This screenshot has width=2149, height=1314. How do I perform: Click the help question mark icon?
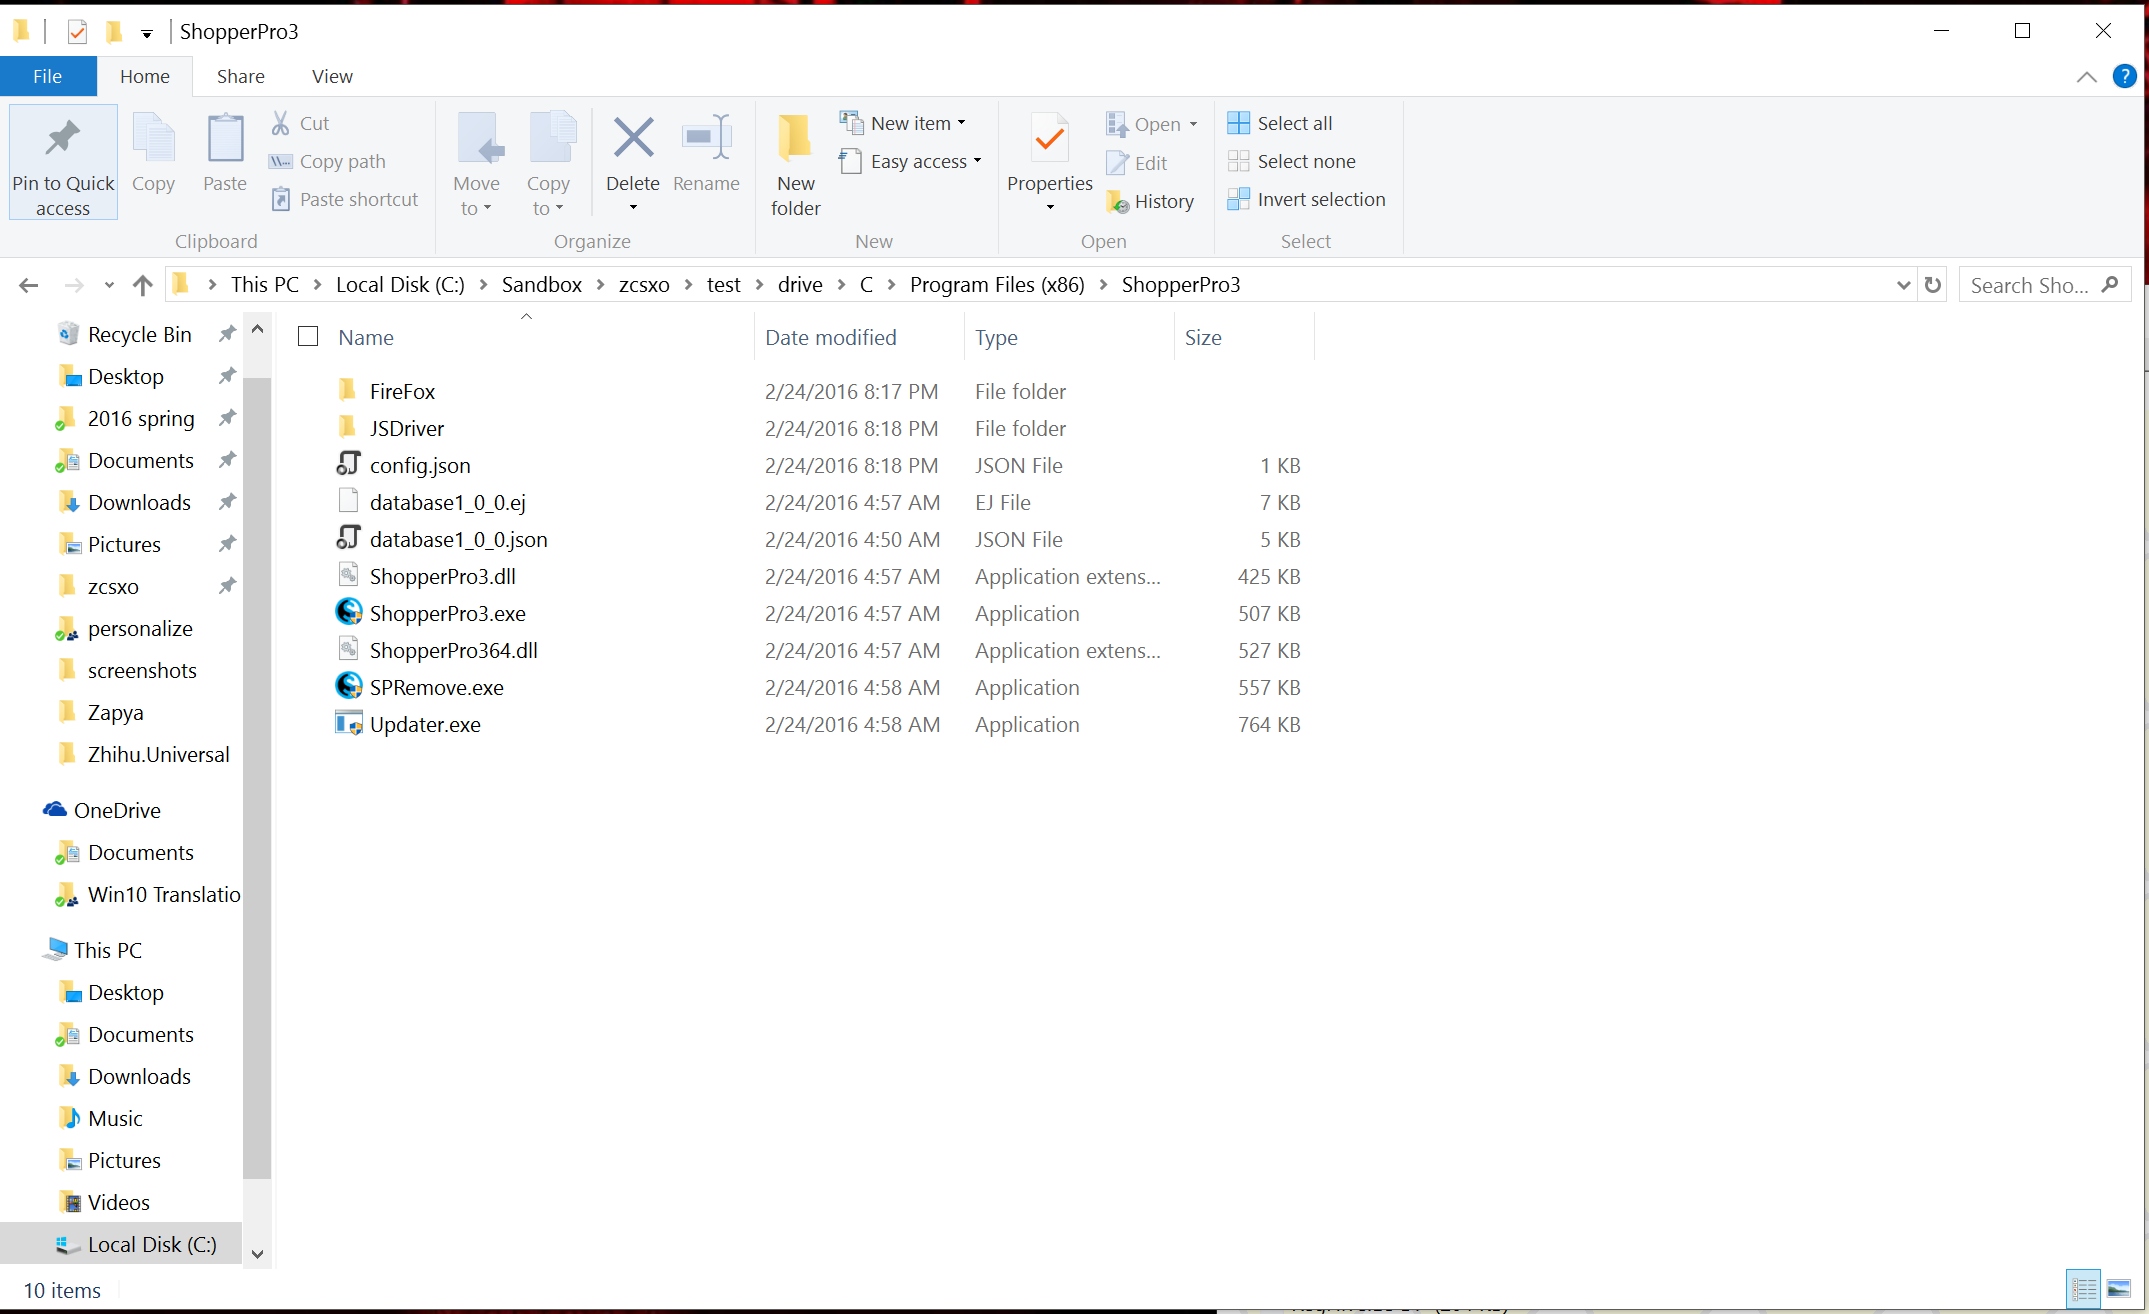click(x=2124, y=76)
